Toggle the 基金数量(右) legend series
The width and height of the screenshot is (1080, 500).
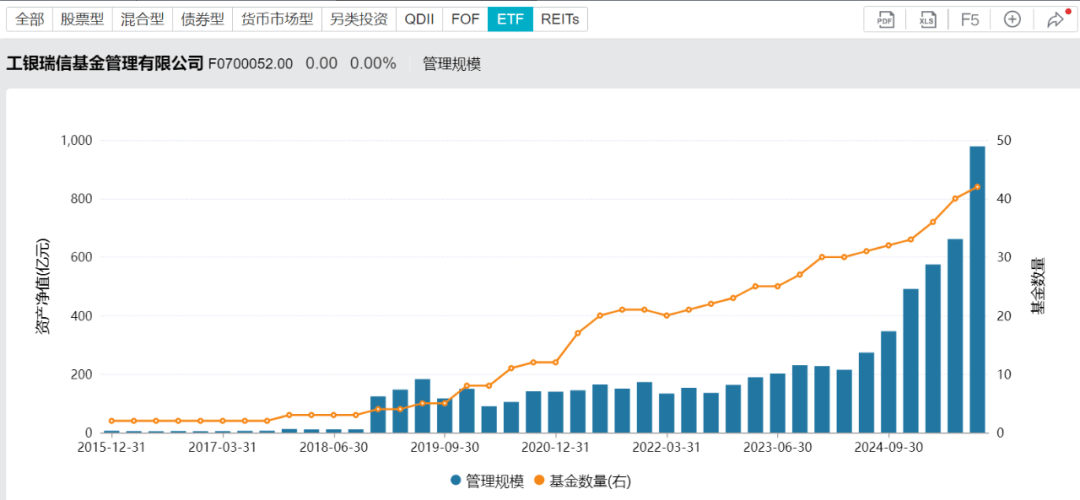click(583, 481)
